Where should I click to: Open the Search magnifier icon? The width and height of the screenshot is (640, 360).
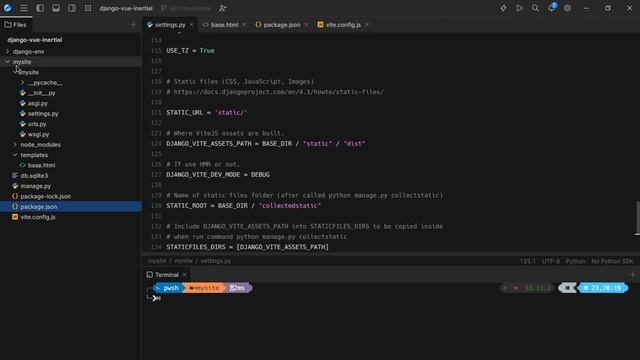pos(535,8)
